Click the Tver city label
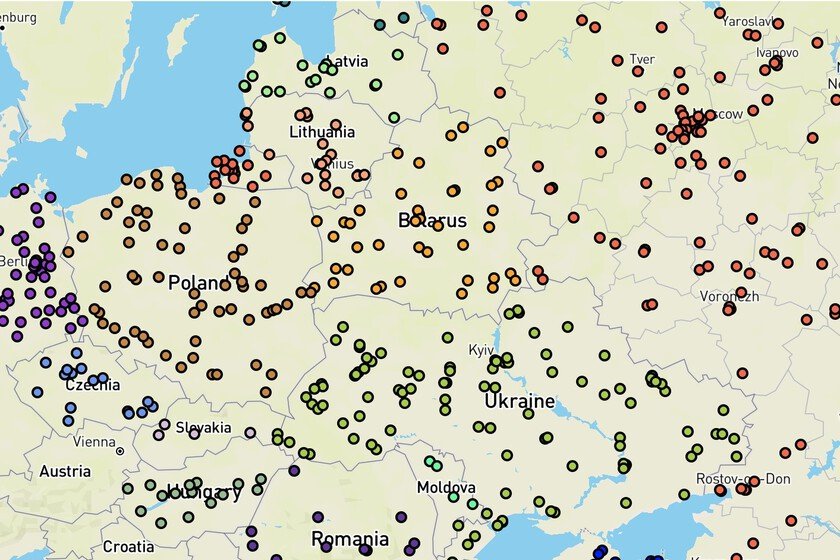This screenshot has height=560, width=840. coord(641,59)
